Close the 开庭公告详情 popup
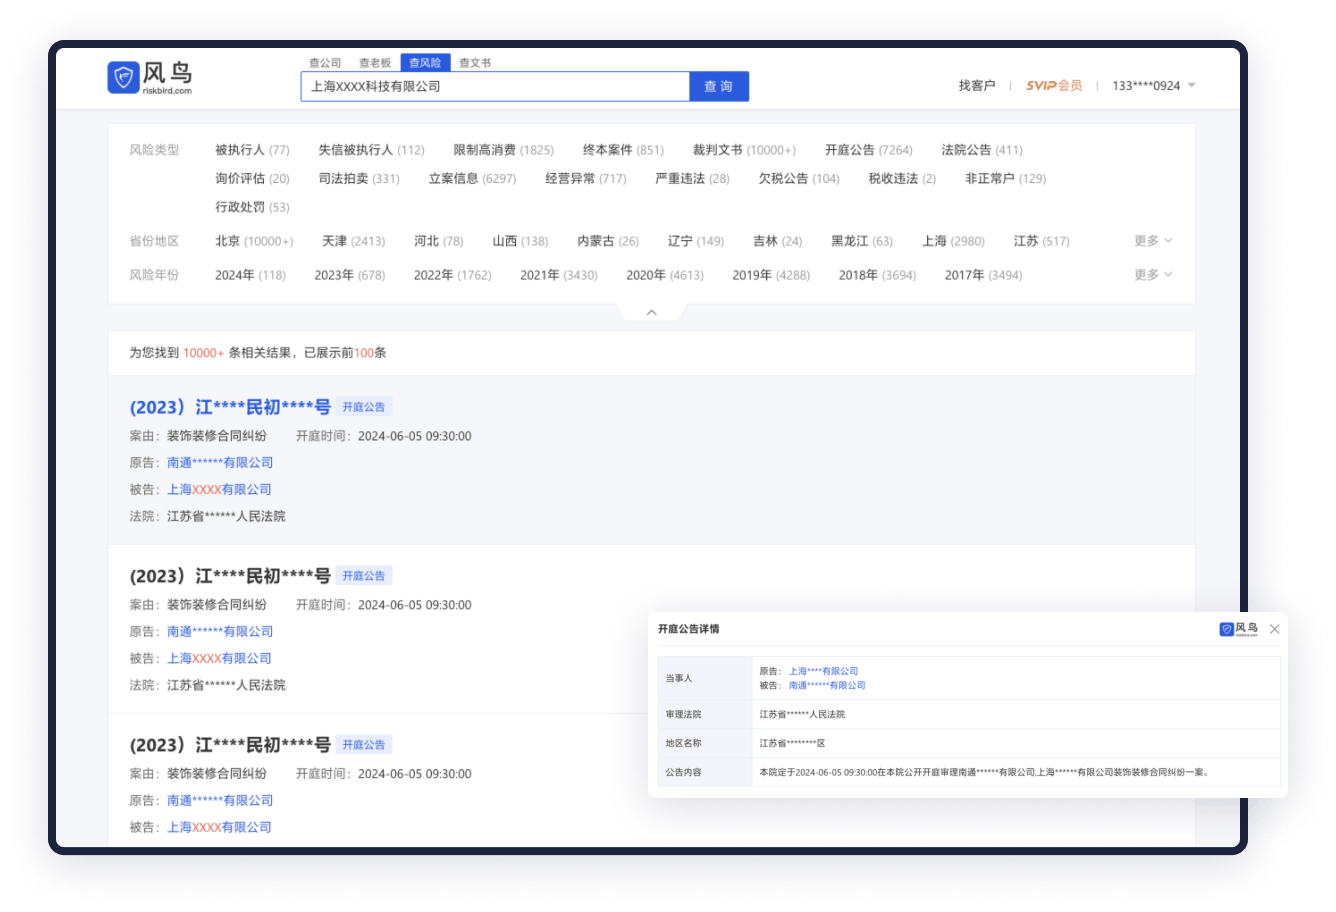 [x=1274, y=629]
